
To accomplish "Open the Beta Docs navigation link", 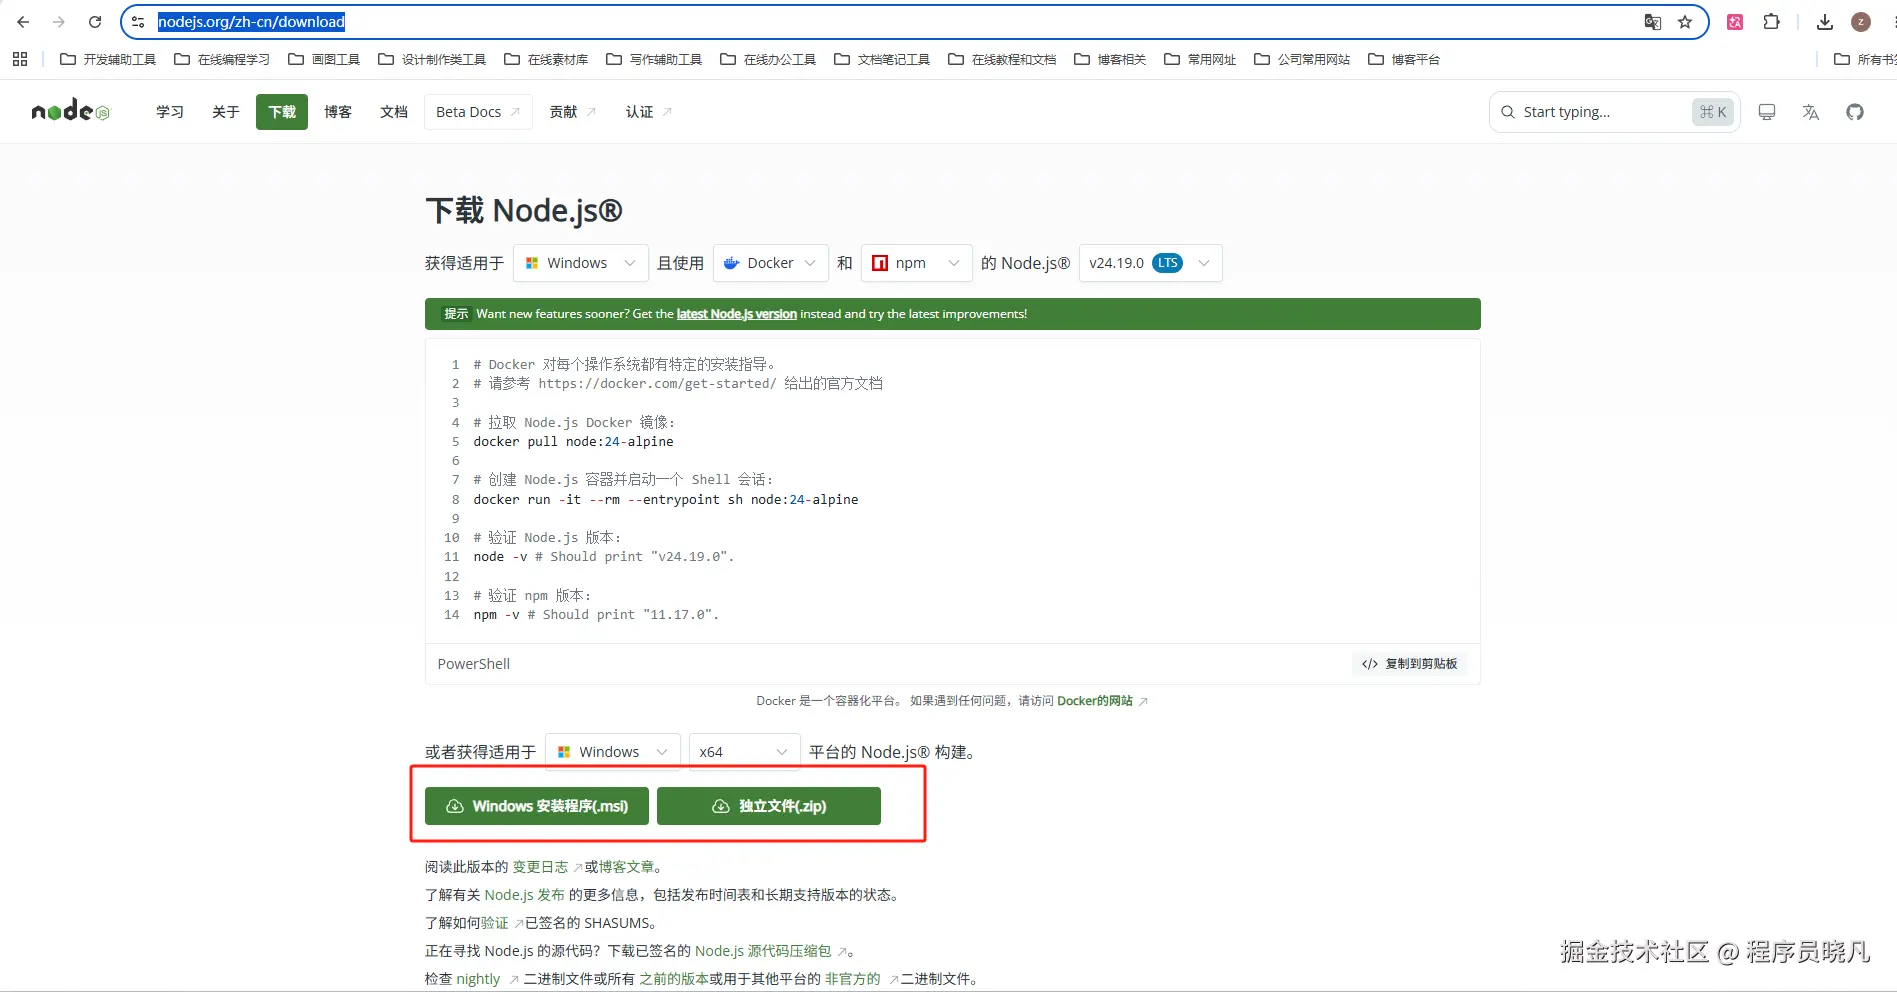I will point(478,112).
